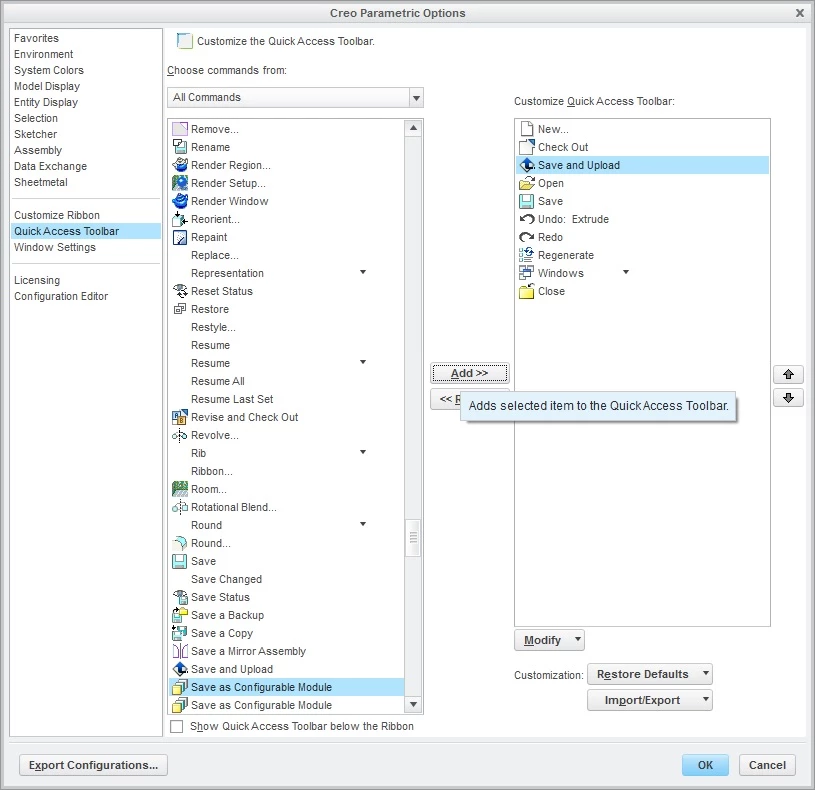The image size is (815, 790).
Task: Move selected toolbar item down arrow
Action: tap(788, 398)
